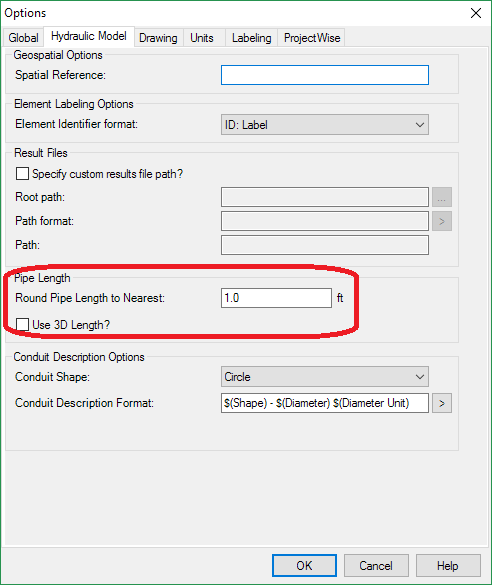Expand the Element Identifier format dropdown
492x585 pixels.
(325, 125)
